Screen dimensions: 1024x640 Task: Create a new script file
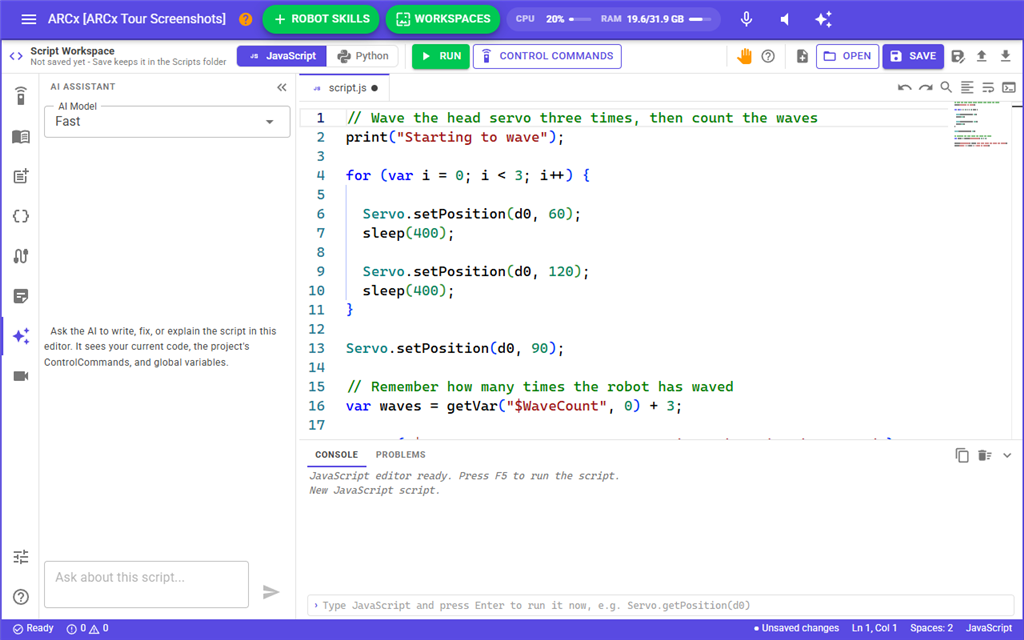802,56
